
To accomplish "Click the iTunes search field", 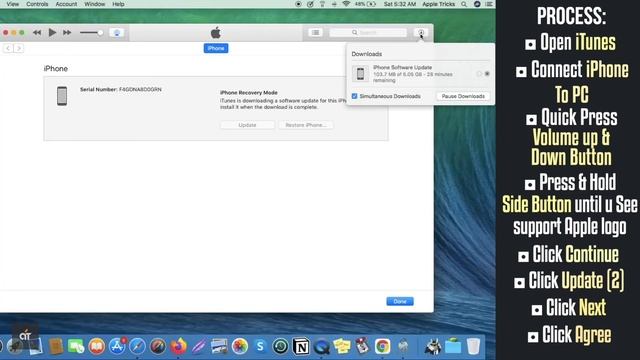I will pos(368,32).
